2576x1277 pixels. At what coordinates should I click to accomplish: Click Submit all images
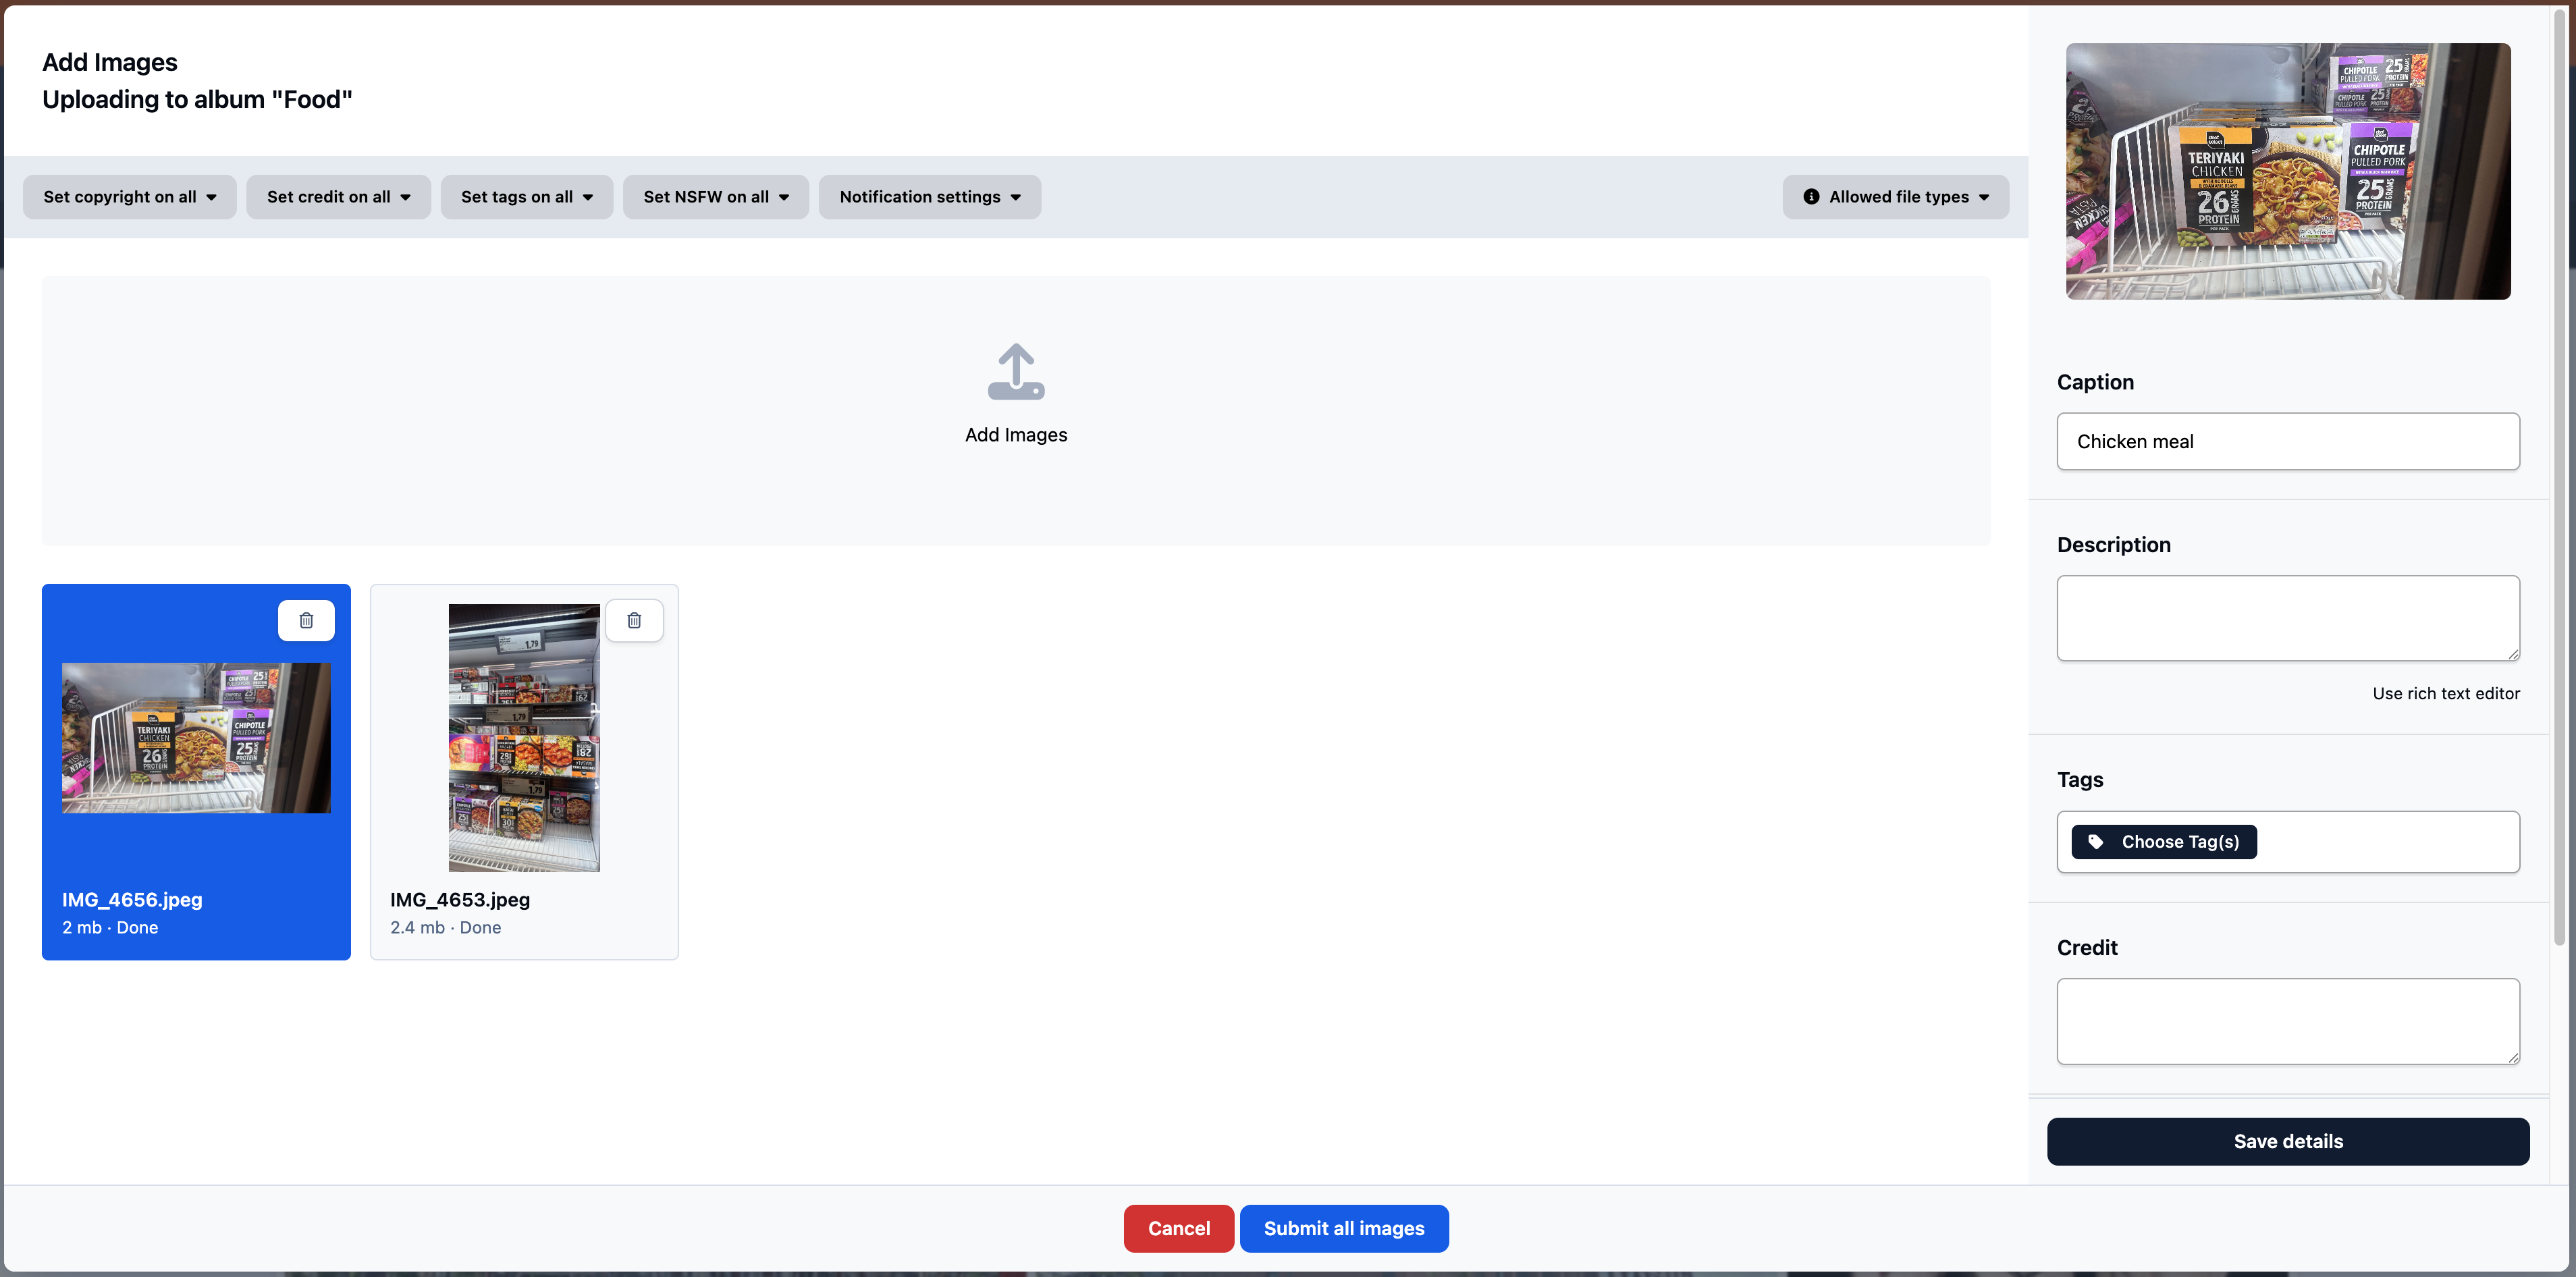coord(1344,1228)
